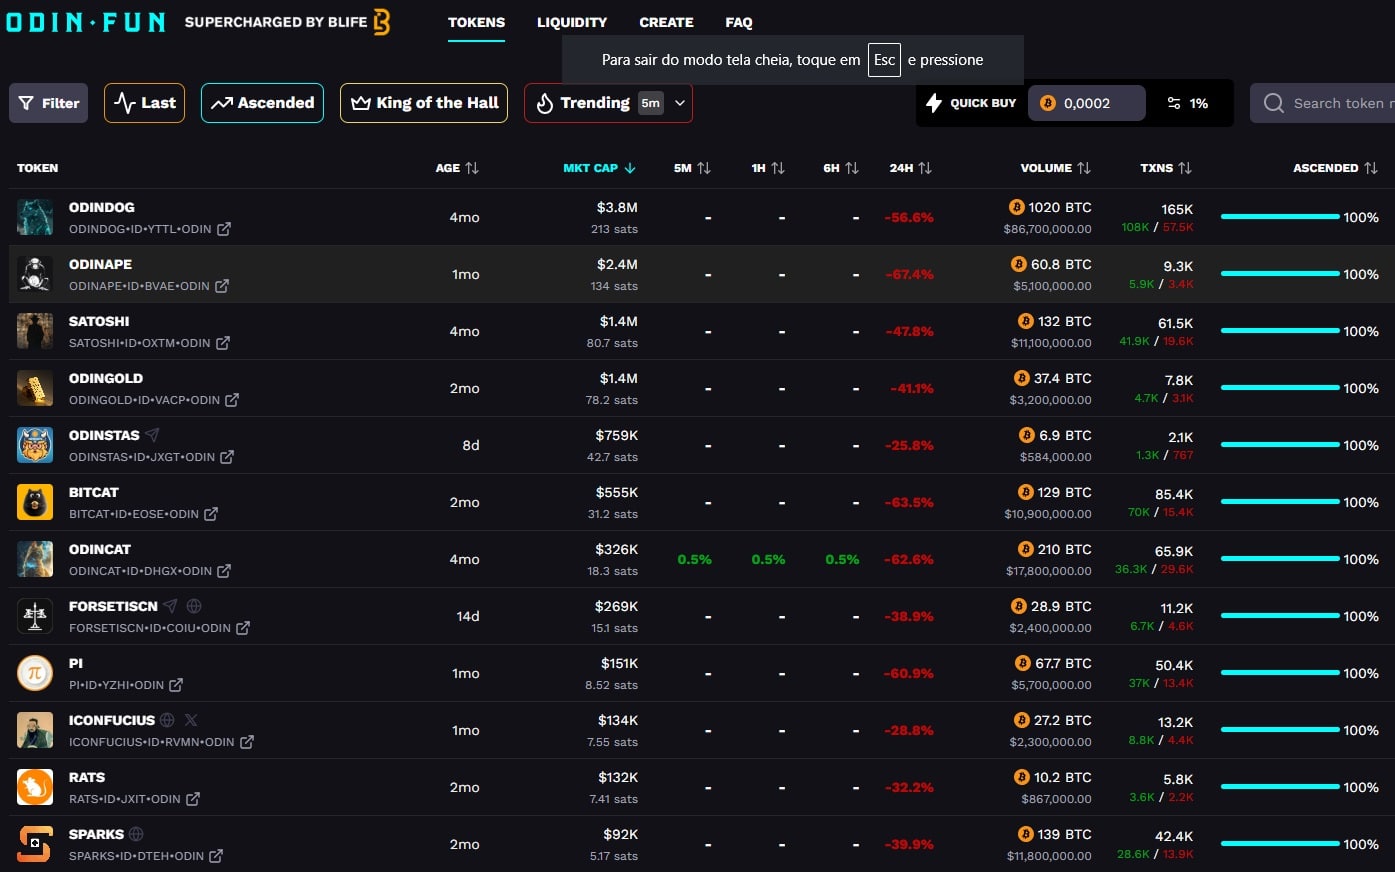Open ICONFUCIUS X (Twitter) icon
1395x872 pixels.
[191, 720]
